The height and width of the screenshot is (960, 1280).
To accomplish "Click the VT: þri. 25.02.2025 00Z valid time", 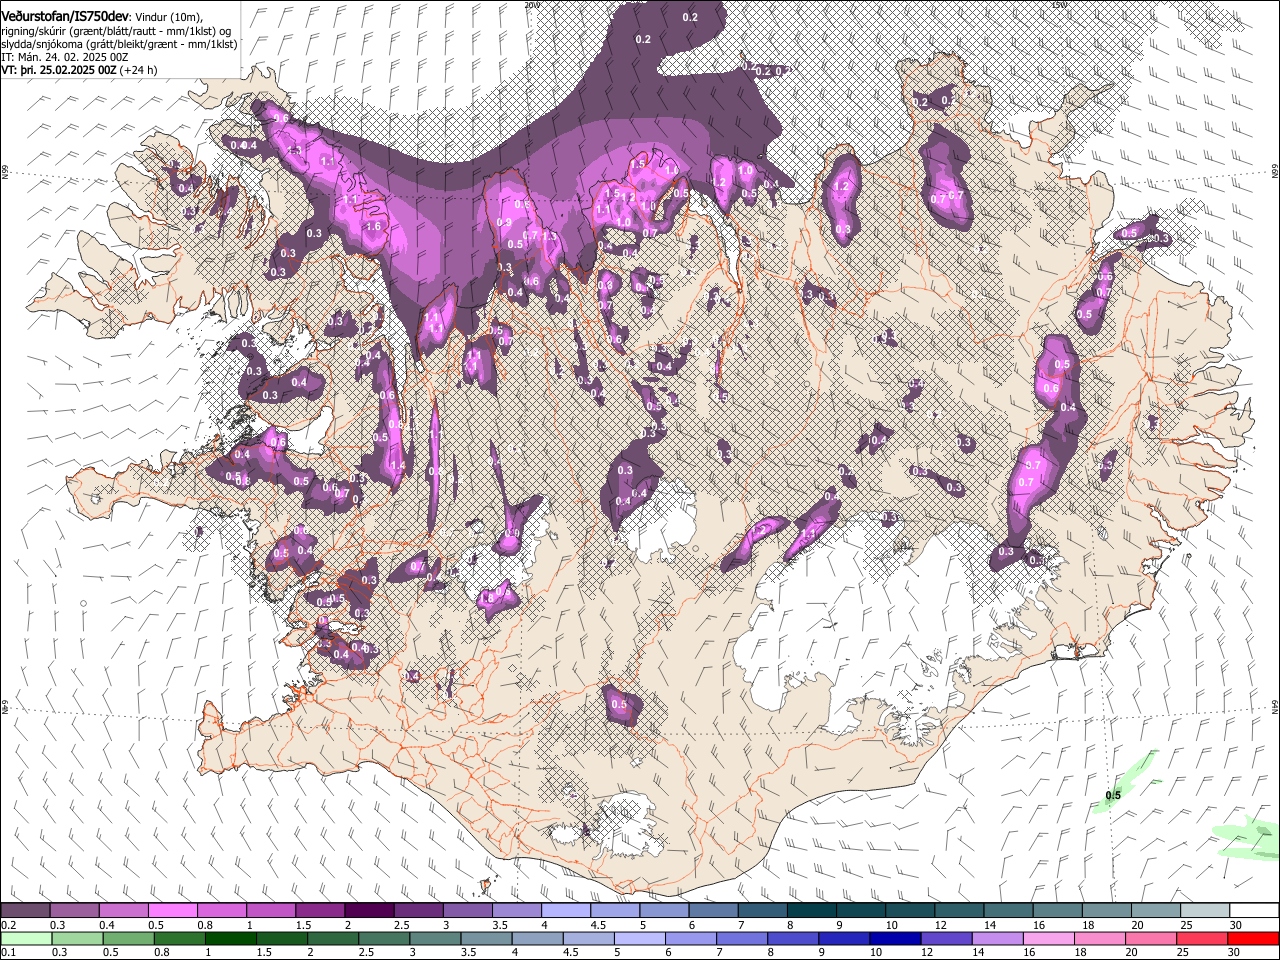I will tap(59, 71).
